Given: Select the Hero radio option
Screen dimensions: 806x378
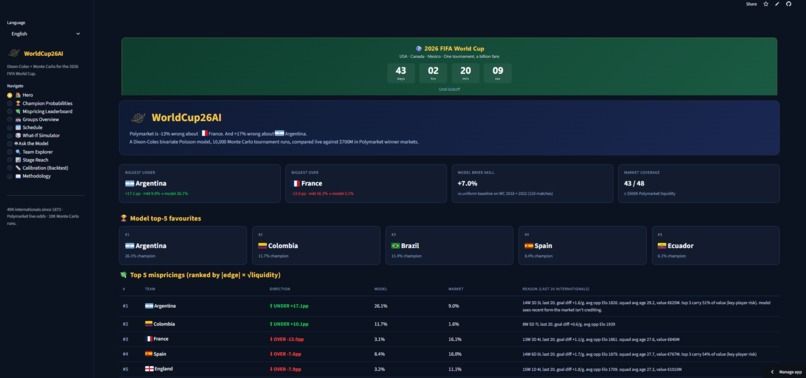Looking at the screenshot, I should [x=10, y=95].
